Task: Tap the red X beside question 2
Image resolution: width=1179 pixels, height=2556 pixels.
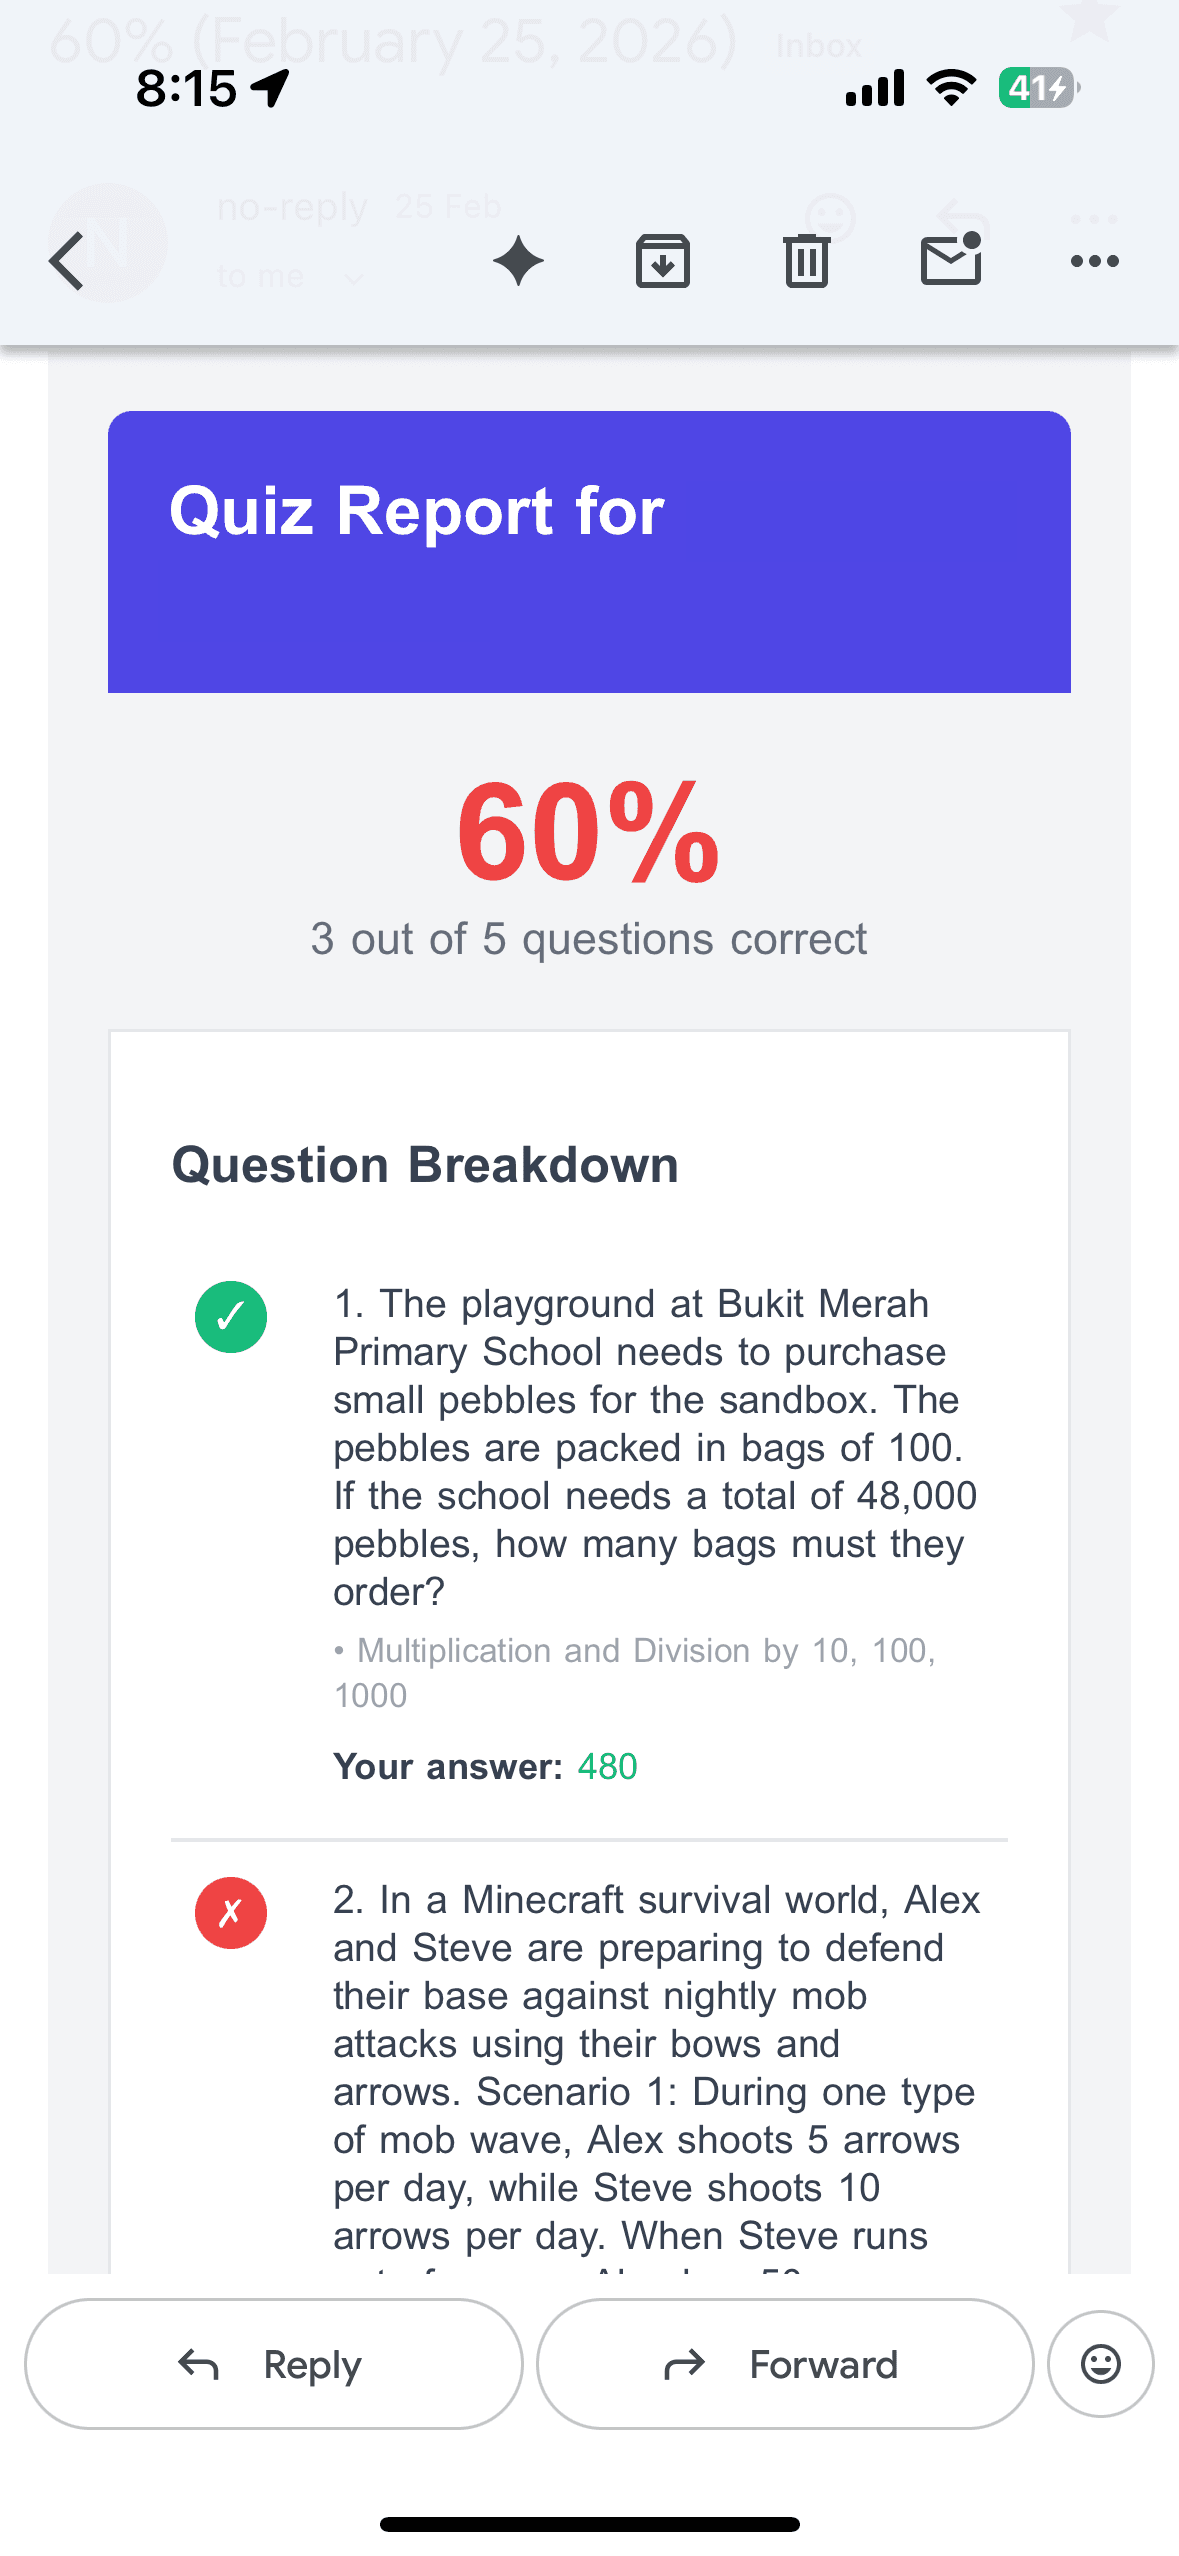Action: [231, 1912]
